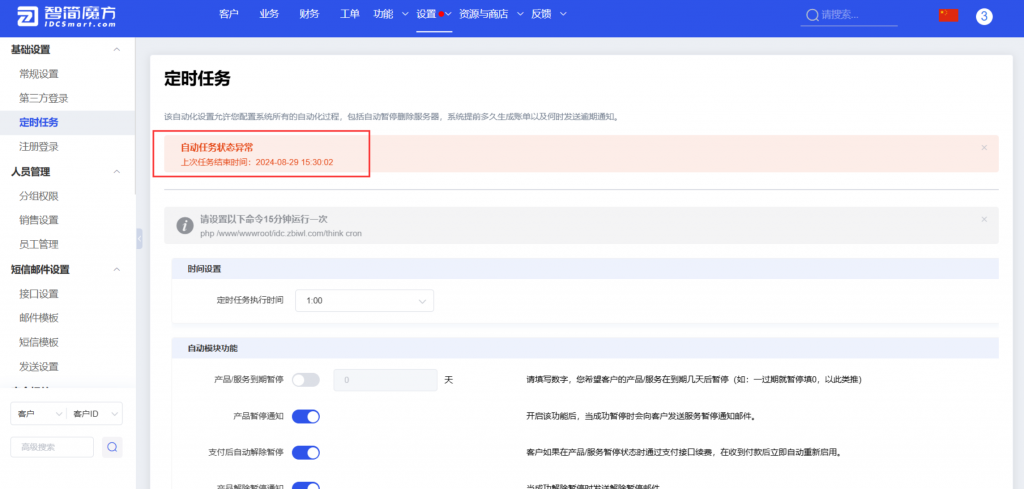Click the IDCSmart logo

[67, 16]
